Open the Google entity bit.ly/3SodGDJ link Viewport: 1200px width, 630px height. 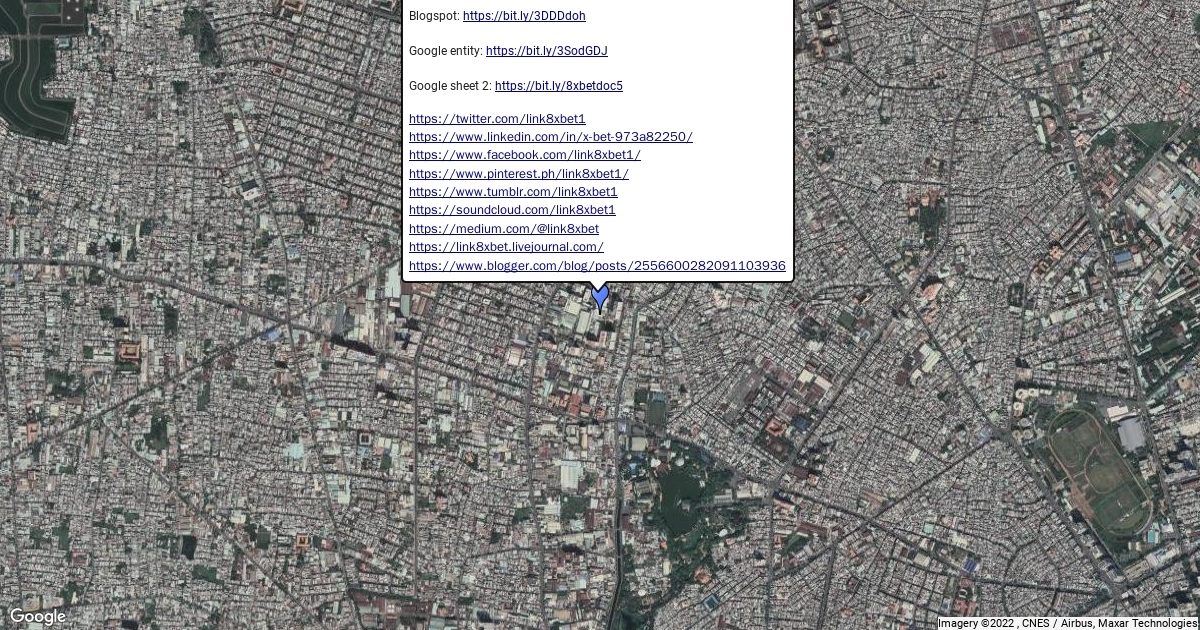click(547, 51)
